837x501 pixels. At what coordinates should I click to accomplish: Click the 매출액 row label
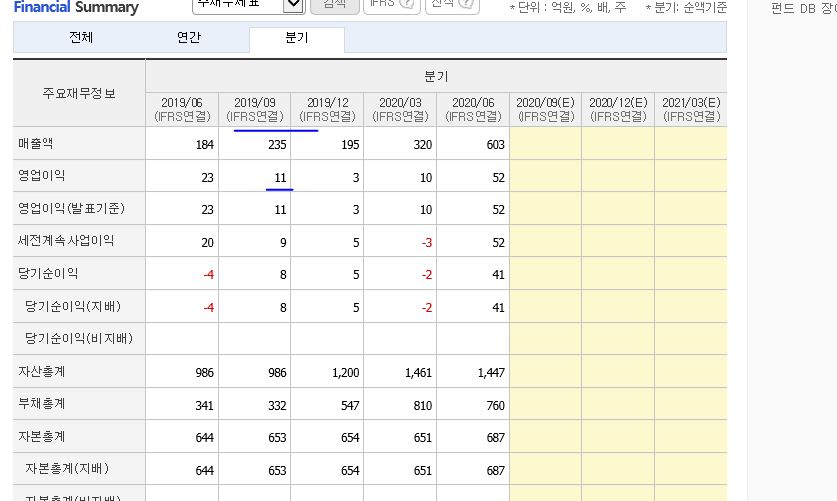tap(35, 144)
